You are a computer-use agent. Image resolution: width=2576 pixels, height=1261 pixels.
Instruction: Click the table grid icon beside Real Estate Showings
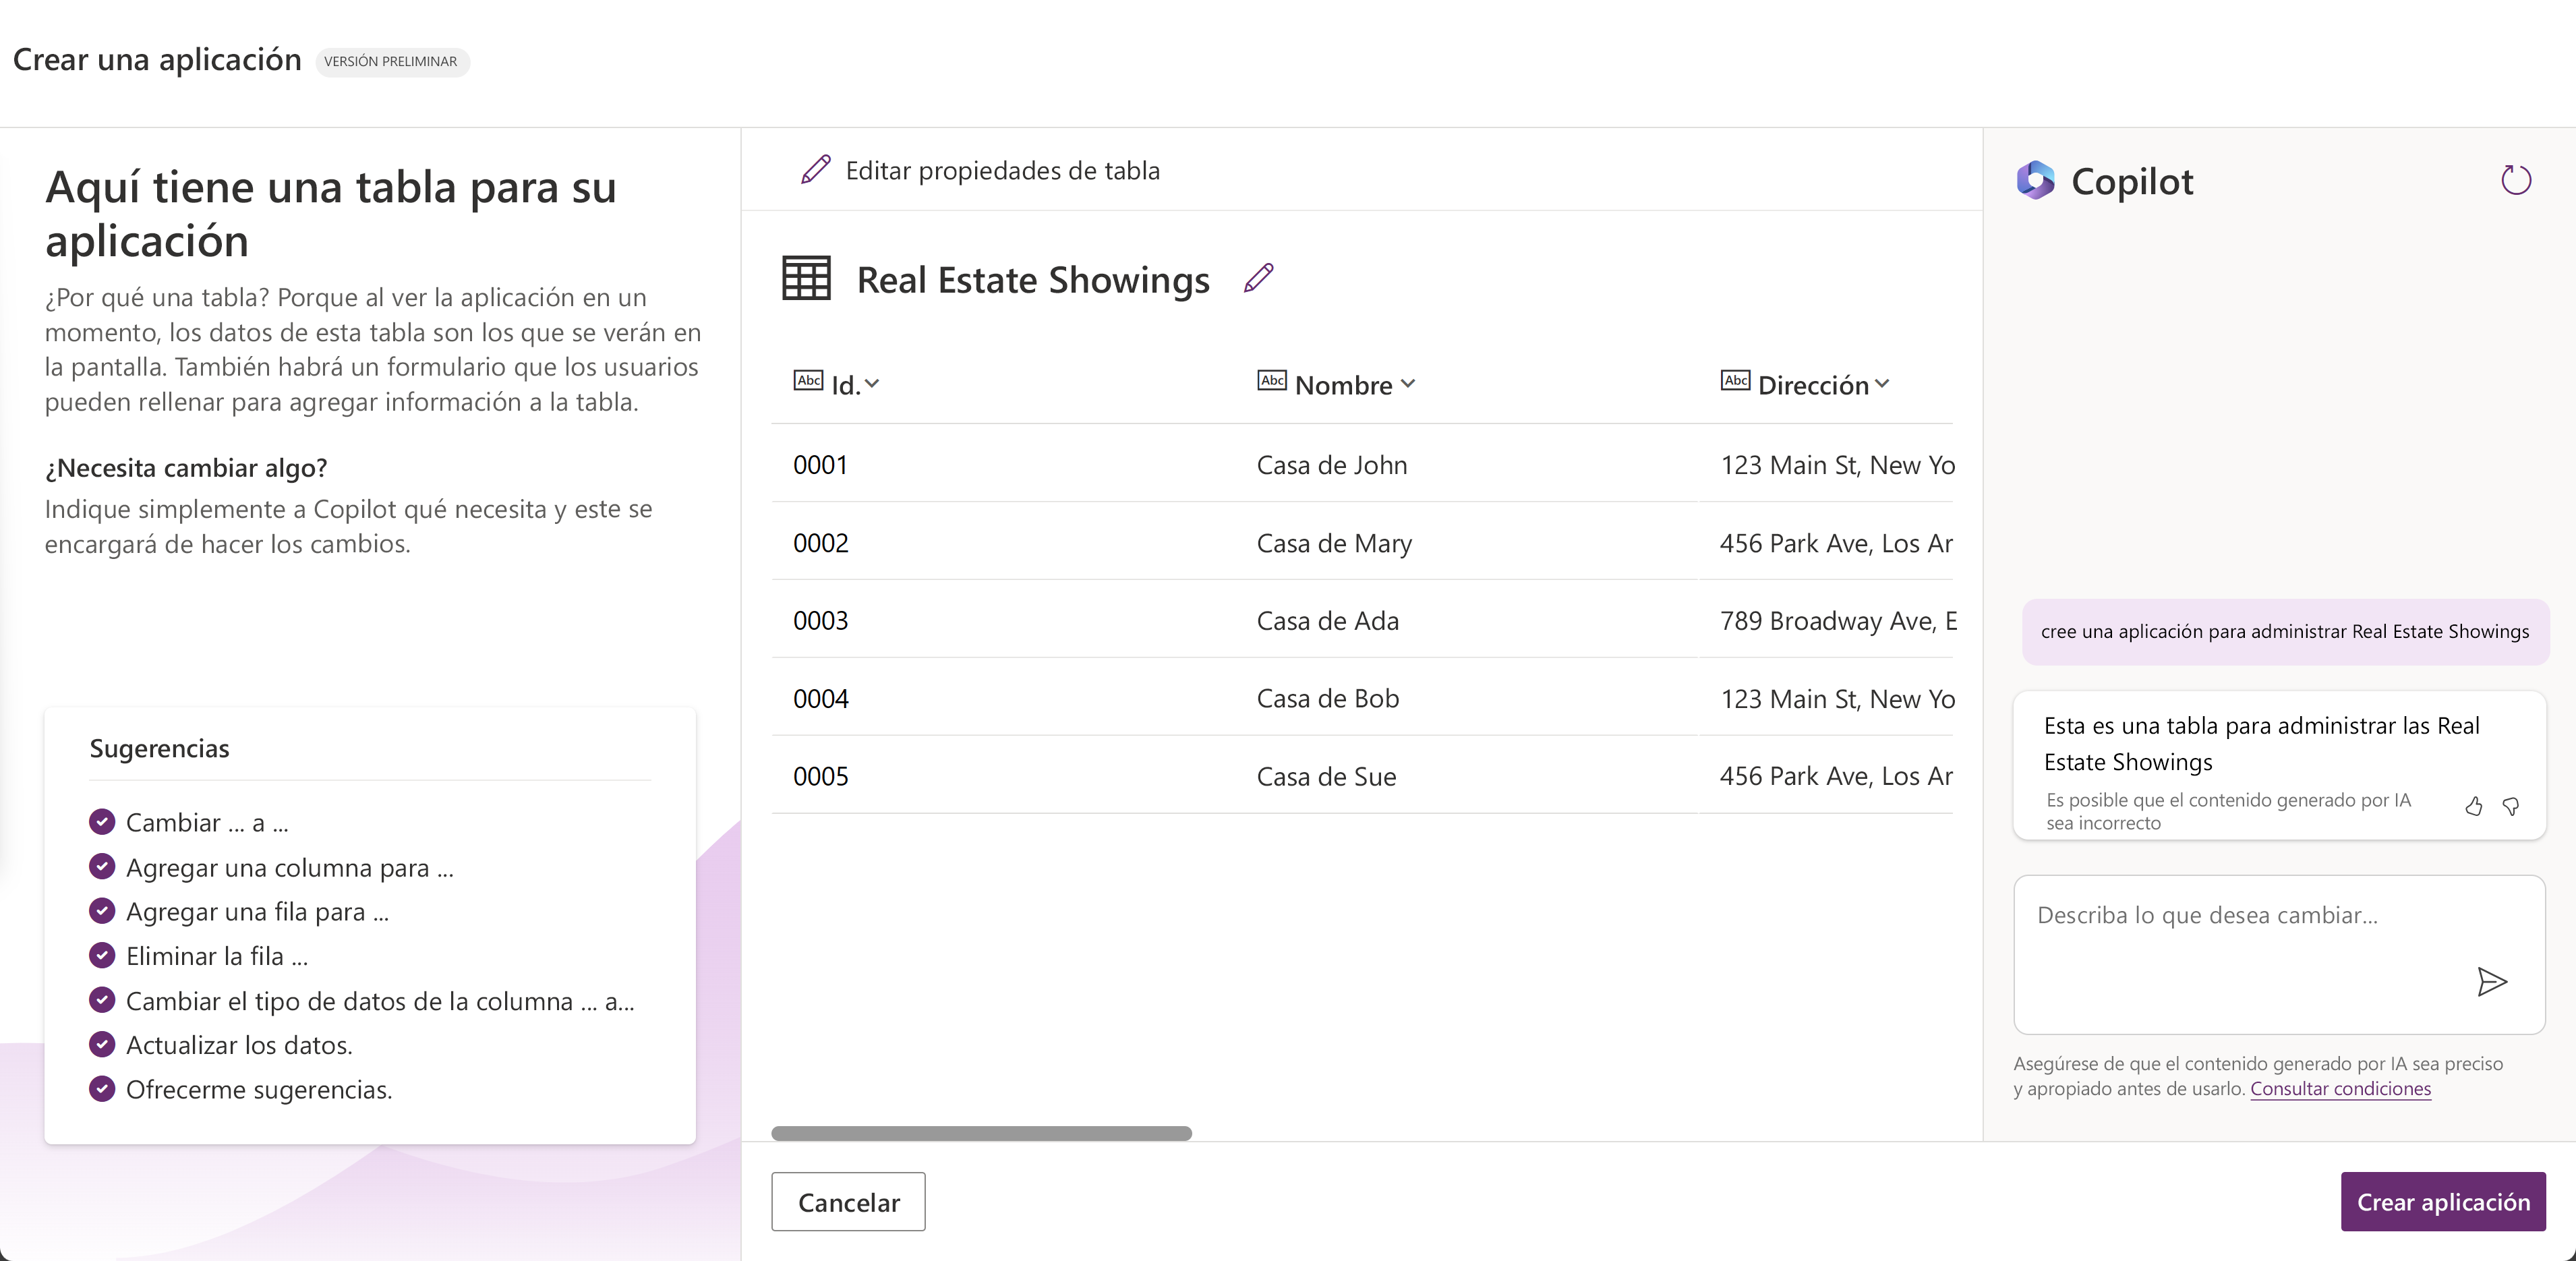[x=806, y=279]
